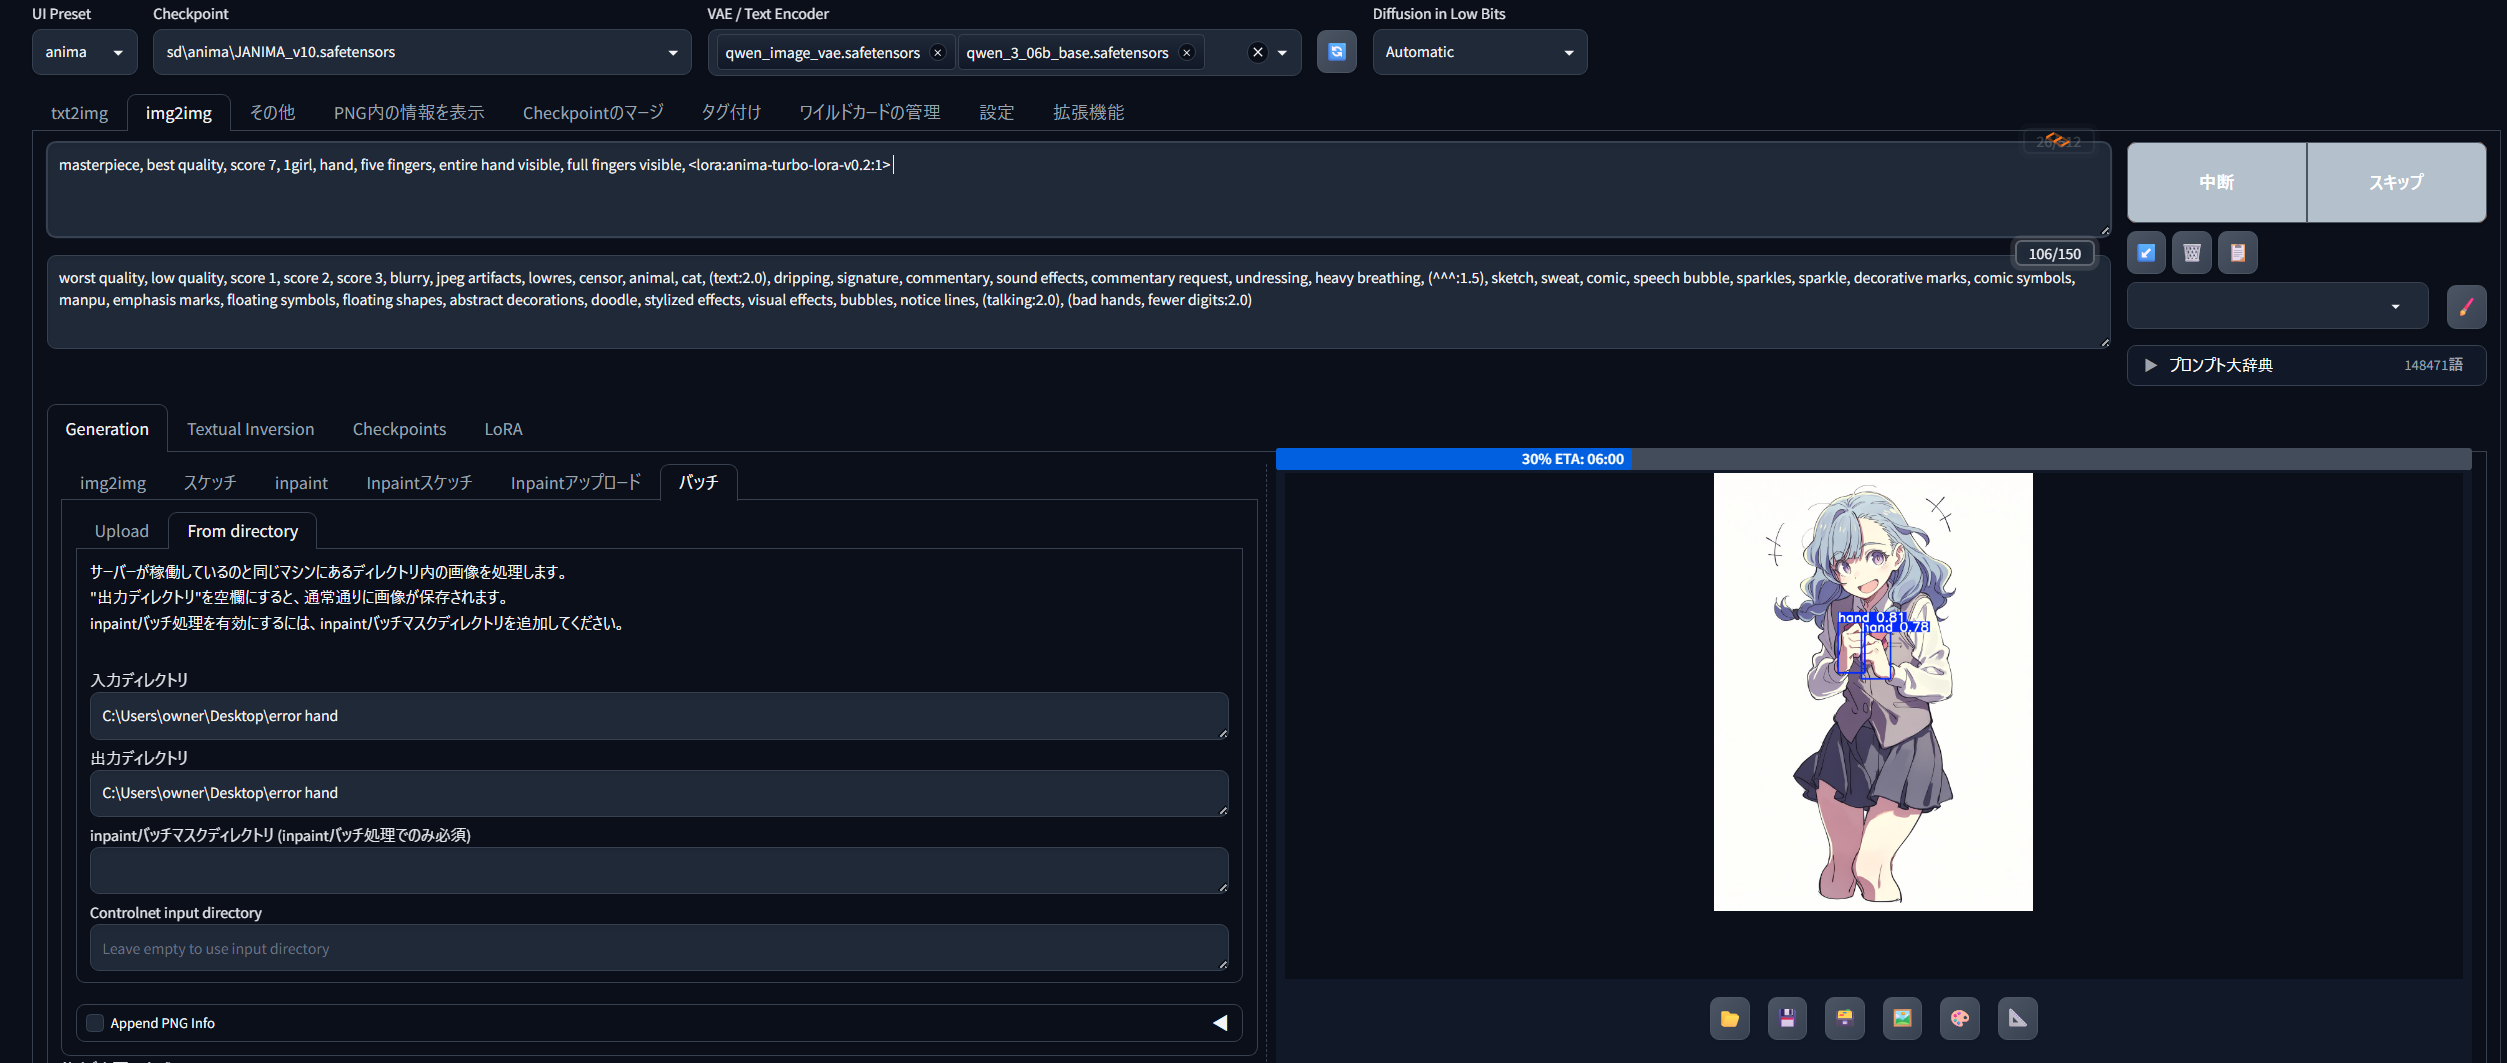The width and height of the screenshot is (2507, 1063).
Task: Open the Checkpoint dropdown
Action: (422, 52)
